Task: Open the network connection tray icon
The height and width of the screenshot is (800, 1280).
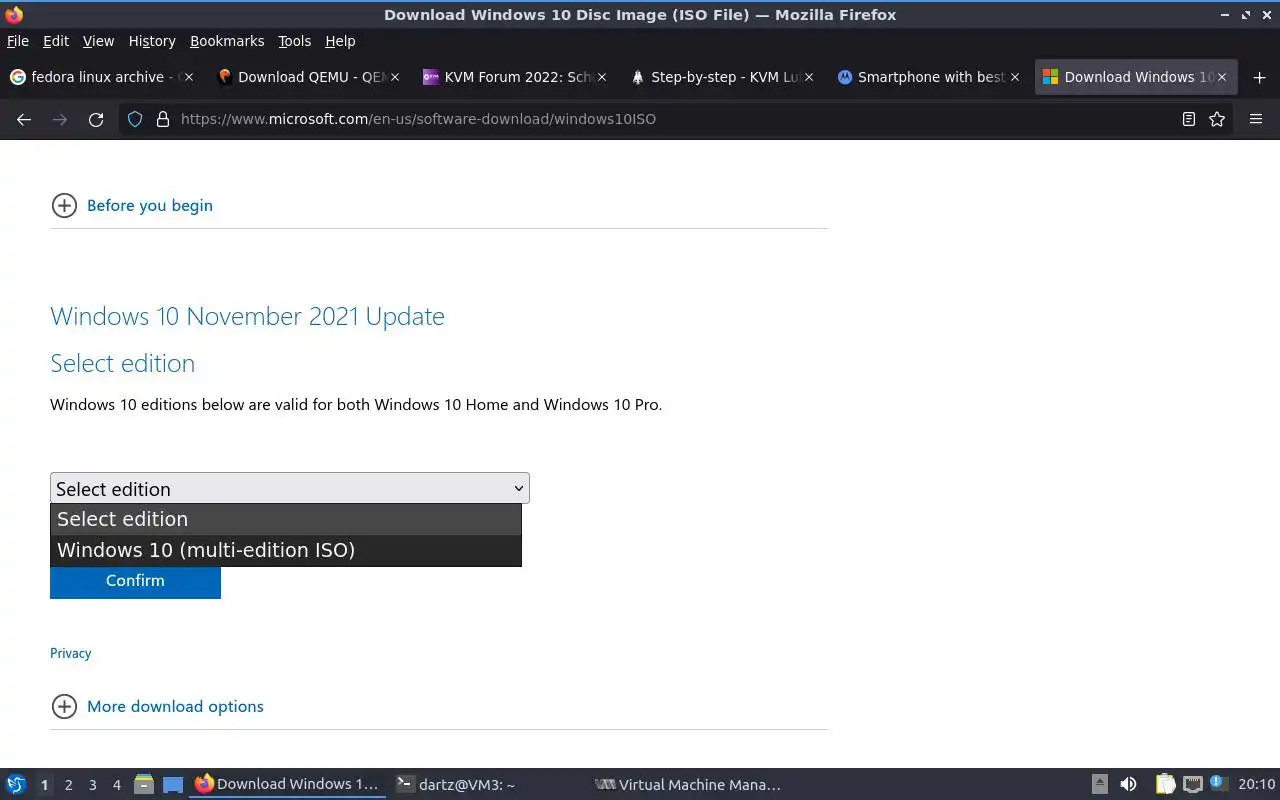Action: [x=1192, y=784]
